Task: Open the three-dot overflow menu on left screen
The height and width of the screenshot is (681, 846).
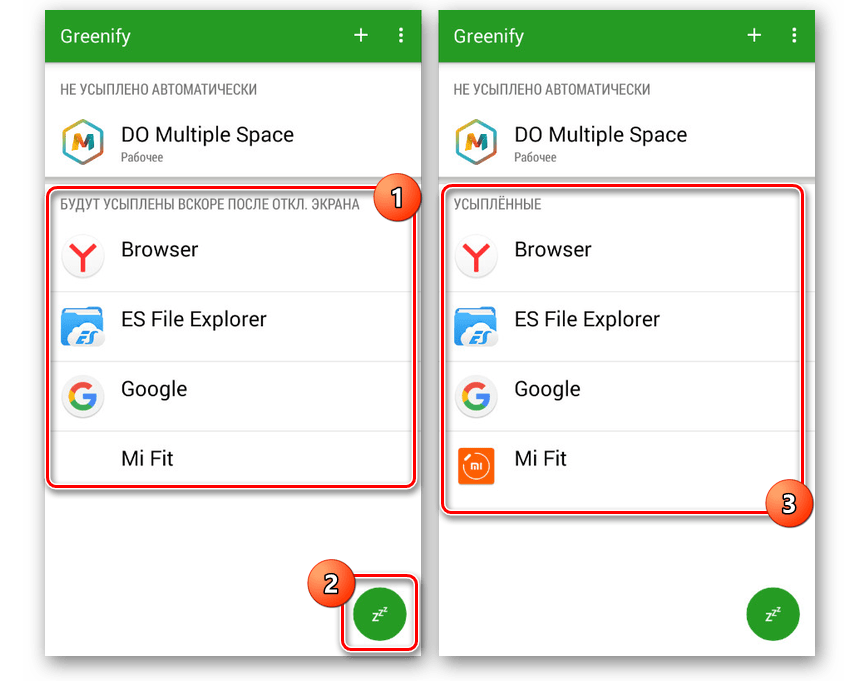Action: [401, 36]
